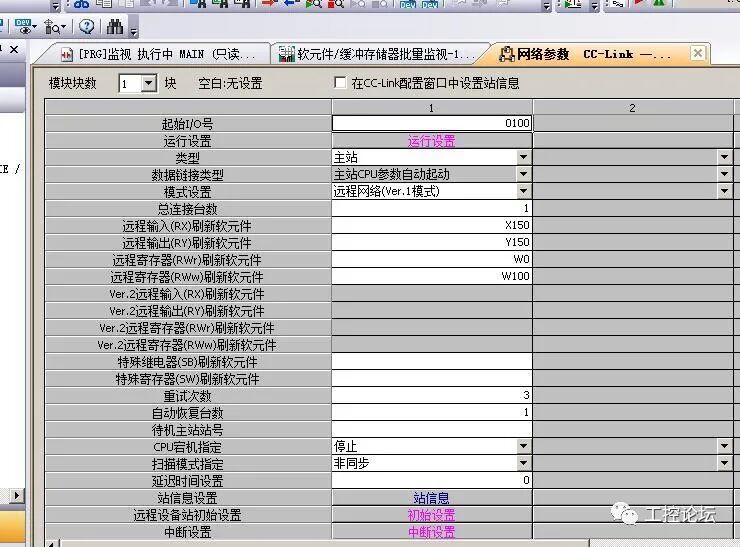Switch to the [PRG]监视 执行中 MAIN tab
Screen dimensions: 740x547
point(158,54)
